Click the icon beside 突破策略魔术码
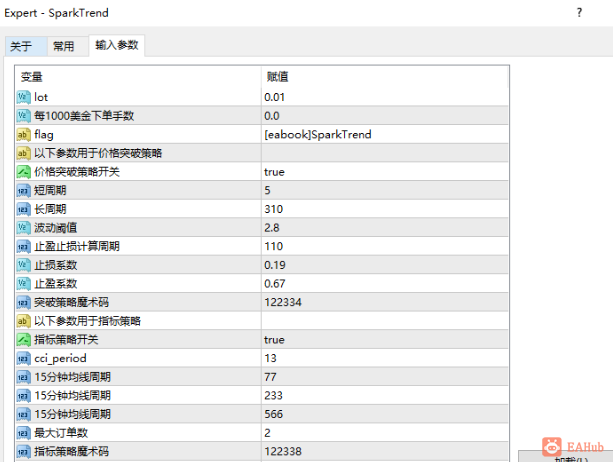 [x=23, y=302]
